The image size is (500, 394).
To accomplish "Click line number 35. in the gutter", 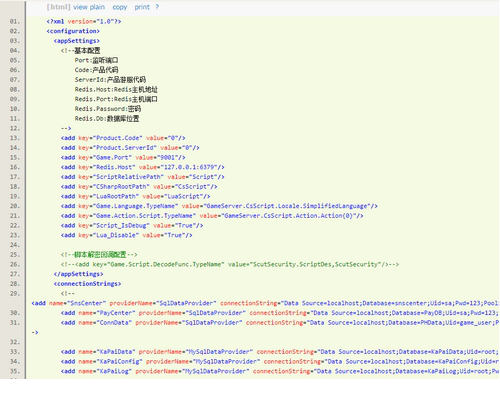I will tap(15, 371).
